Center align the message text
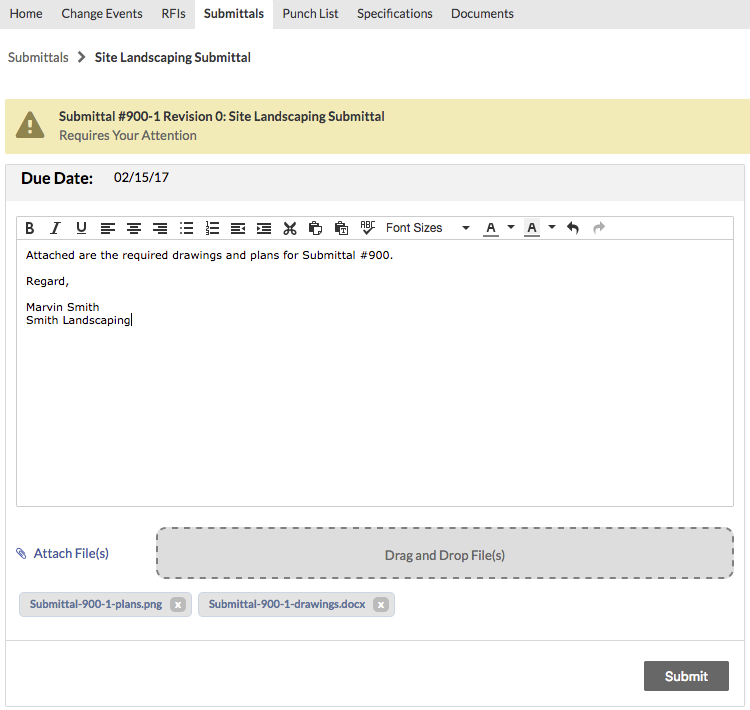 point(134,228)
